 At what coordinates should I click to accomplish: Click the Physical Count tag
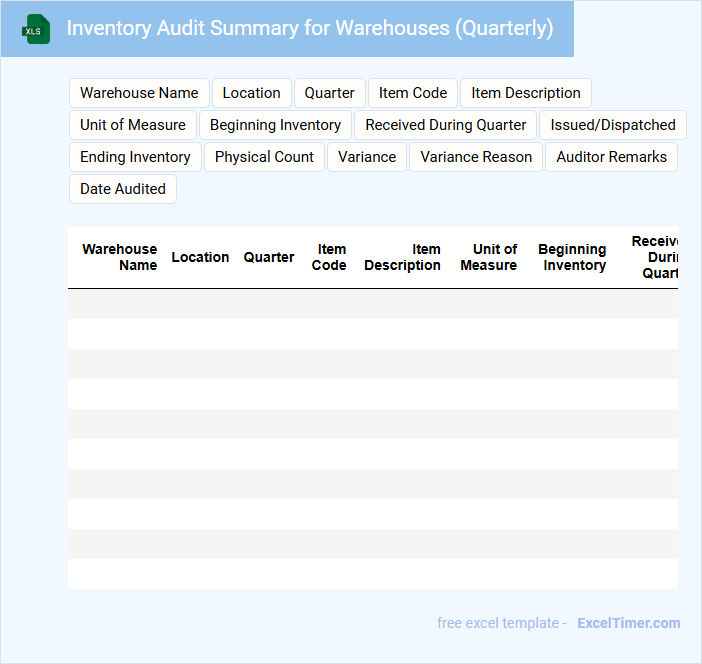(x=264, y=157)
